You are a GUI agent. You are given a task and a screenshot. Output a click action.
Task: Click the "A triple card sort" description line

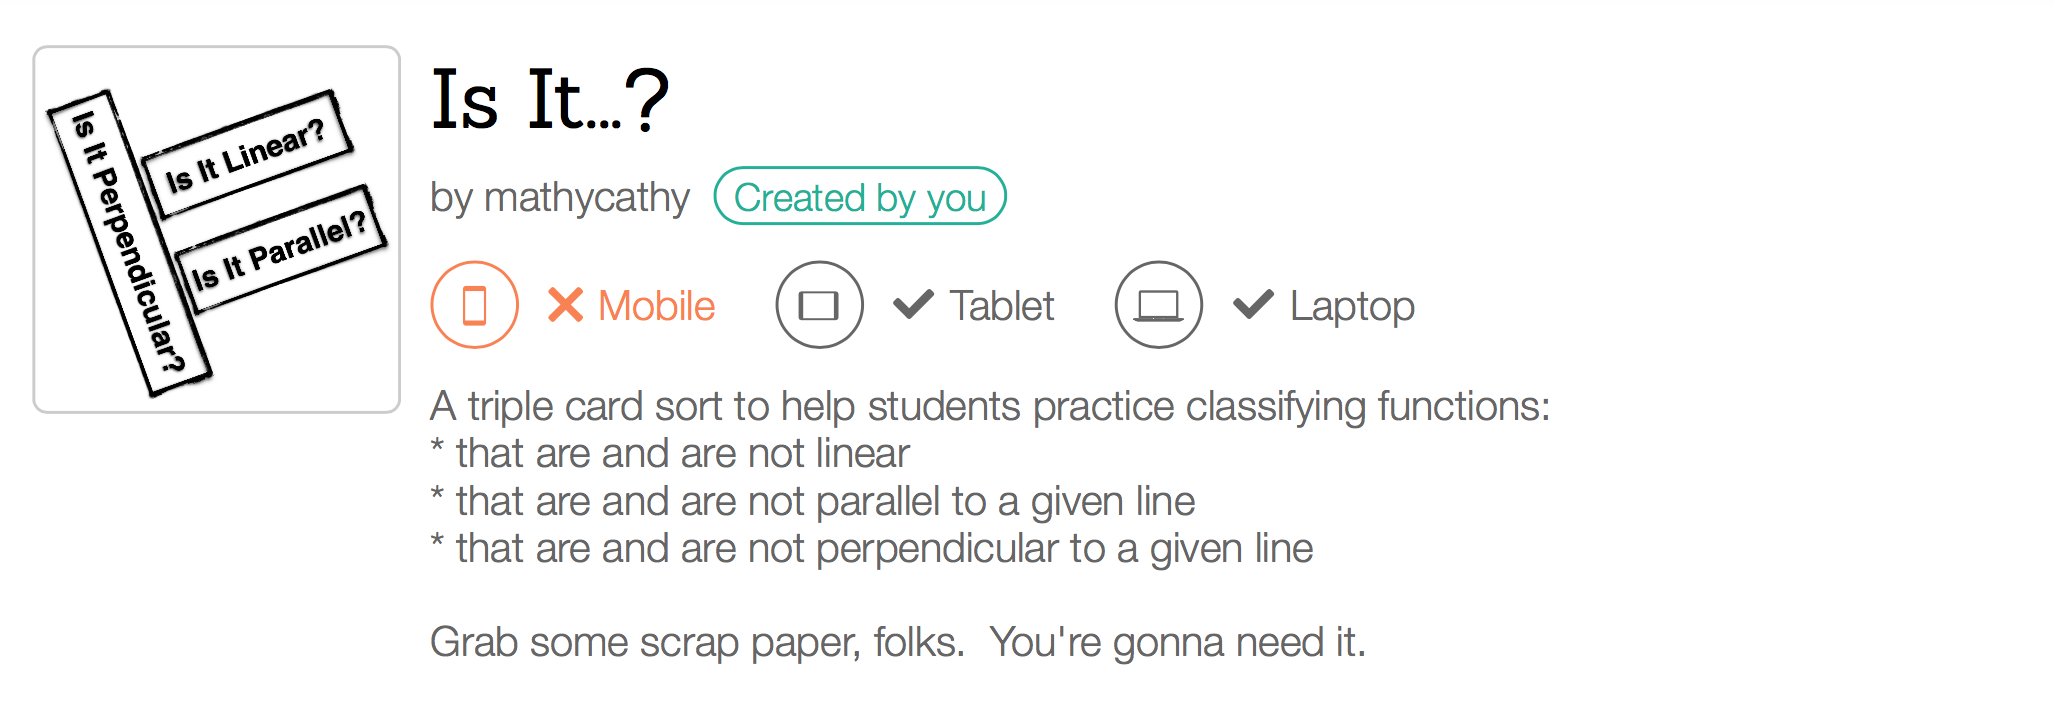pos(989,407)
